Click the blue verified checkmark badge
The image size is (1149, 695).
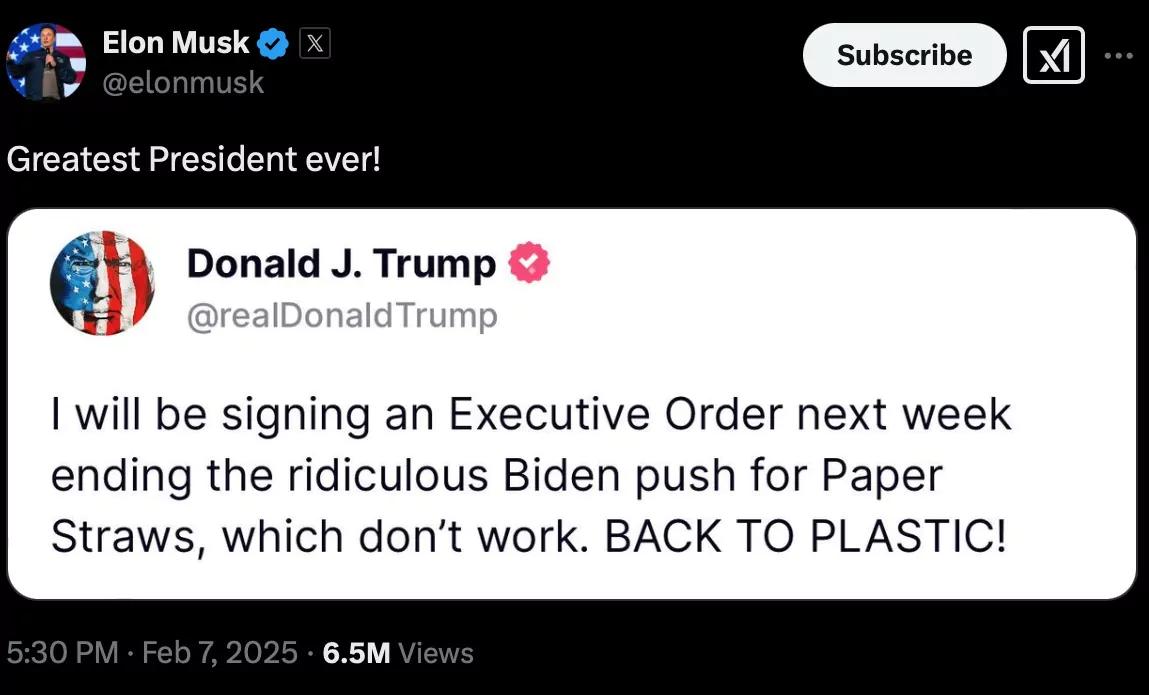pyautogui.click(x=273, y=44)
